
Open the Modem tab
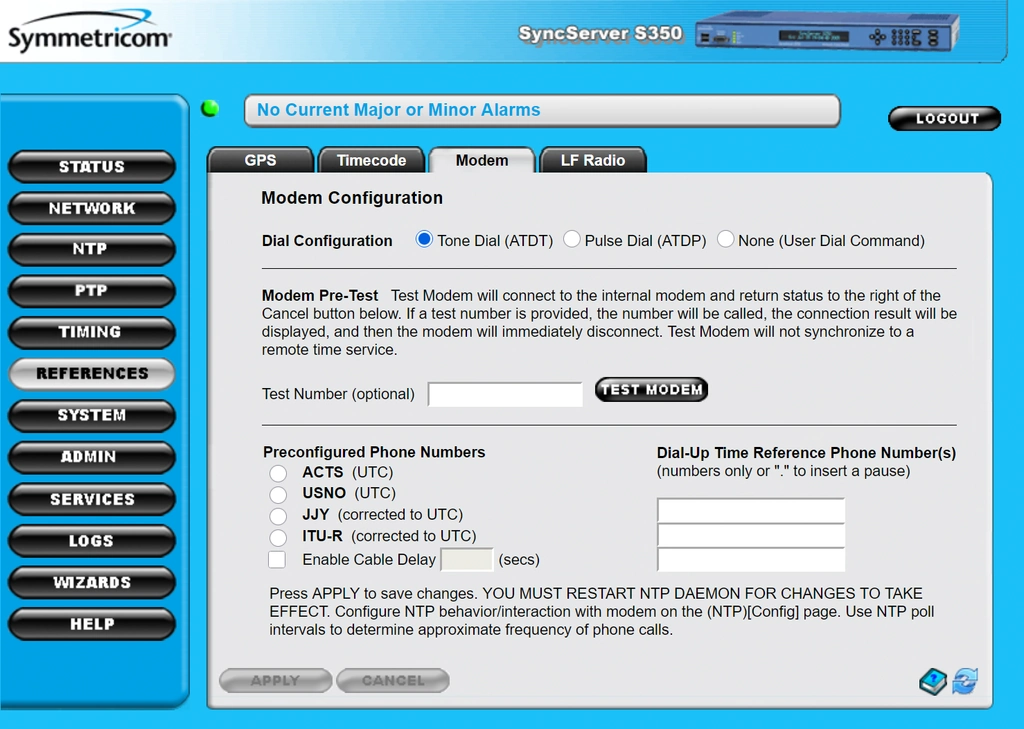482,160
